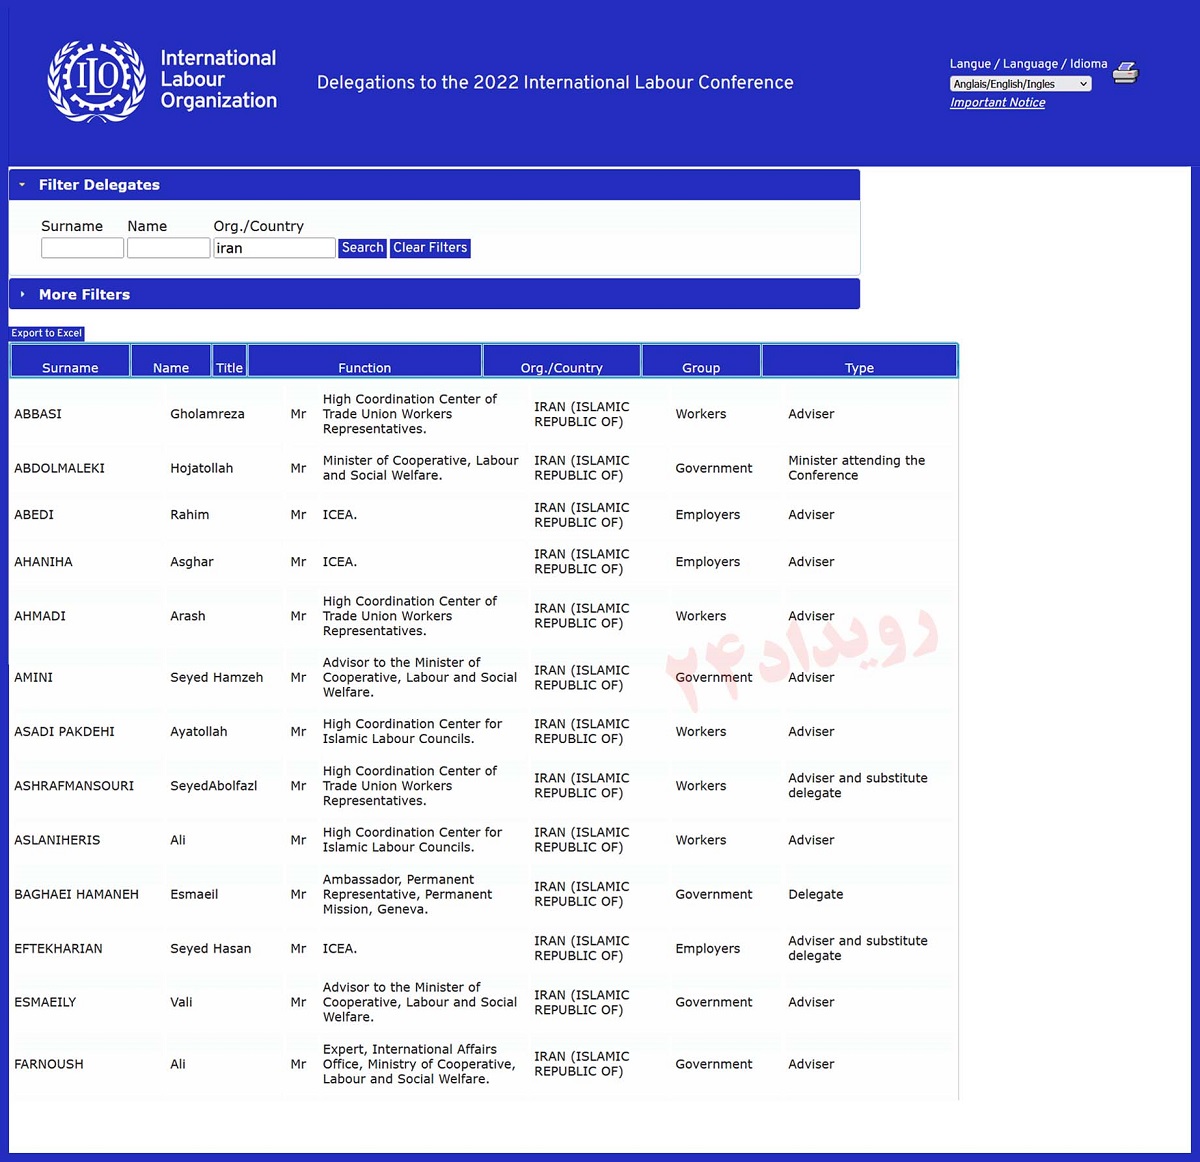Select the ABDOLMALEKI delegate row
This screenshot has width=1200, height=1162.
pos(59,468)
